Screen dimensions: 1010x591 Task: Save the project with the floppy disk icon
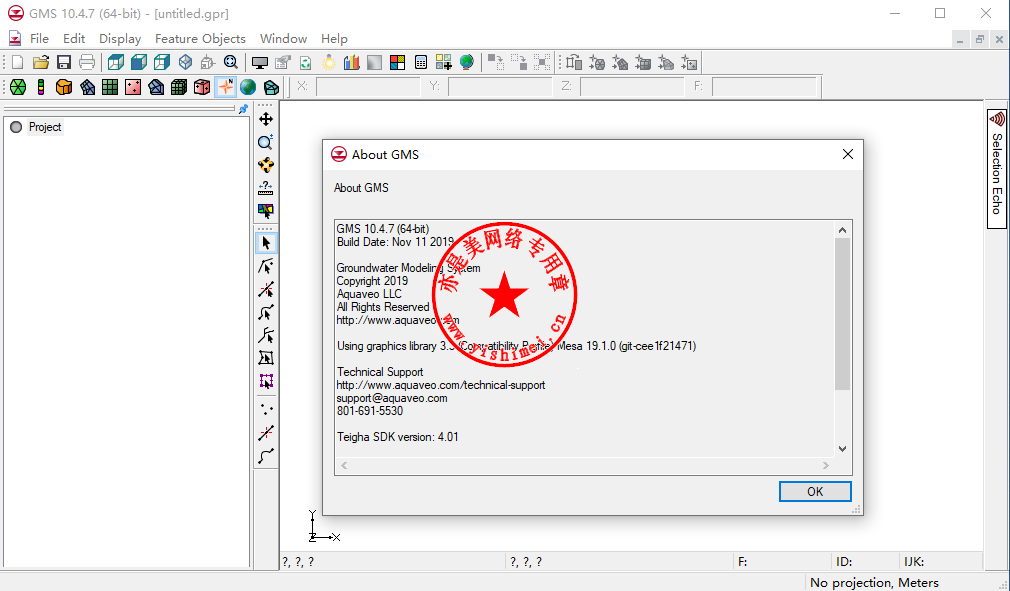point(64,62)
